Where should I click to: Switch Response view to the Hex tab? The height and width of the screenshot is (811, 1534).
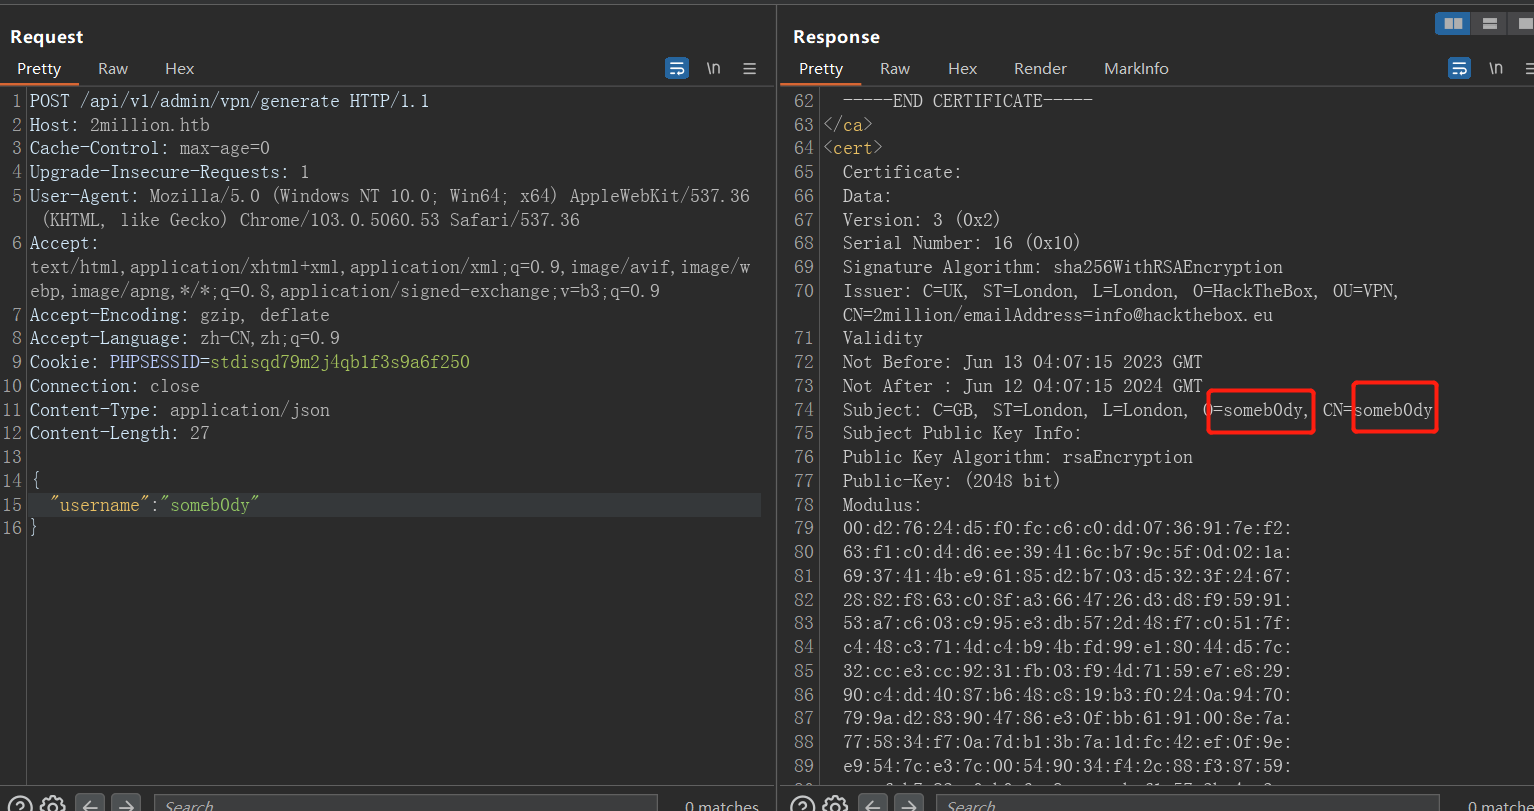(963, 68)
